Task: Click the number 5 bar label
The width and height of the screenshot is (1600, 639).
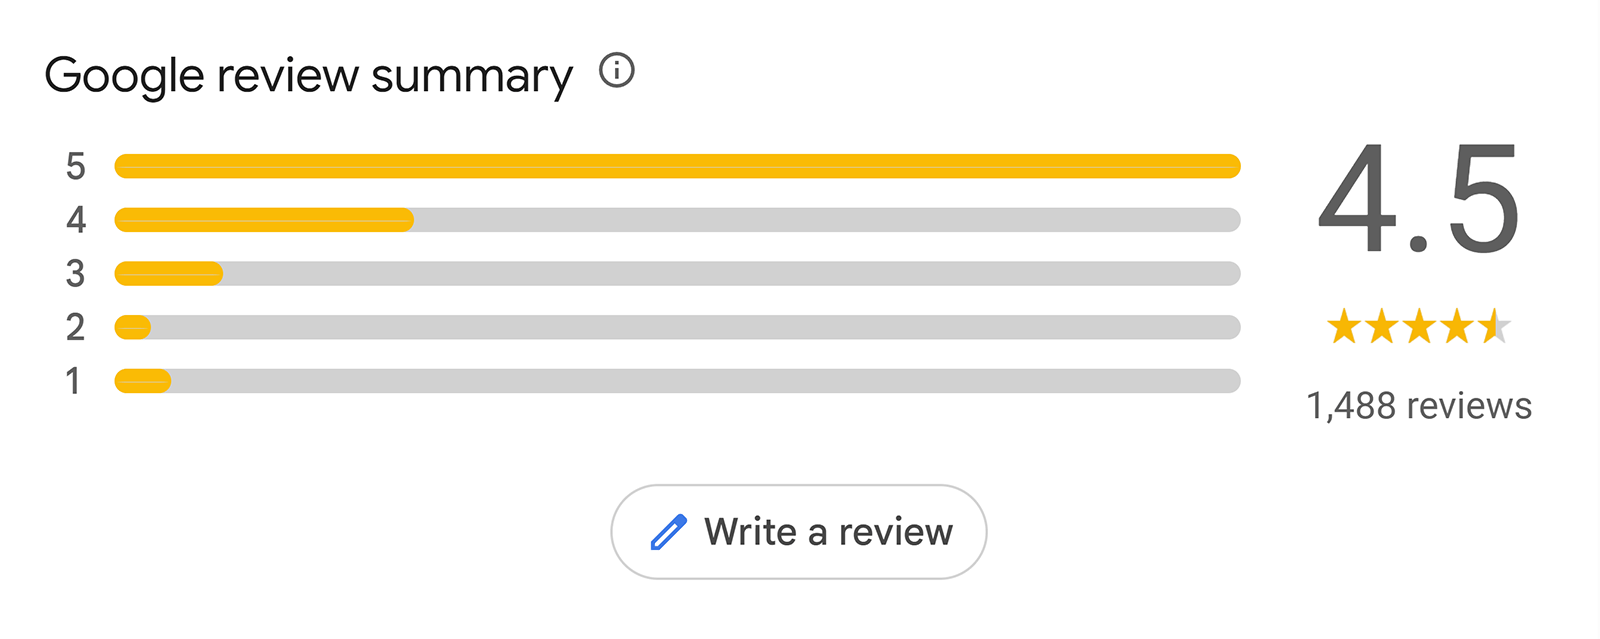Action: (x=75, y=166)
